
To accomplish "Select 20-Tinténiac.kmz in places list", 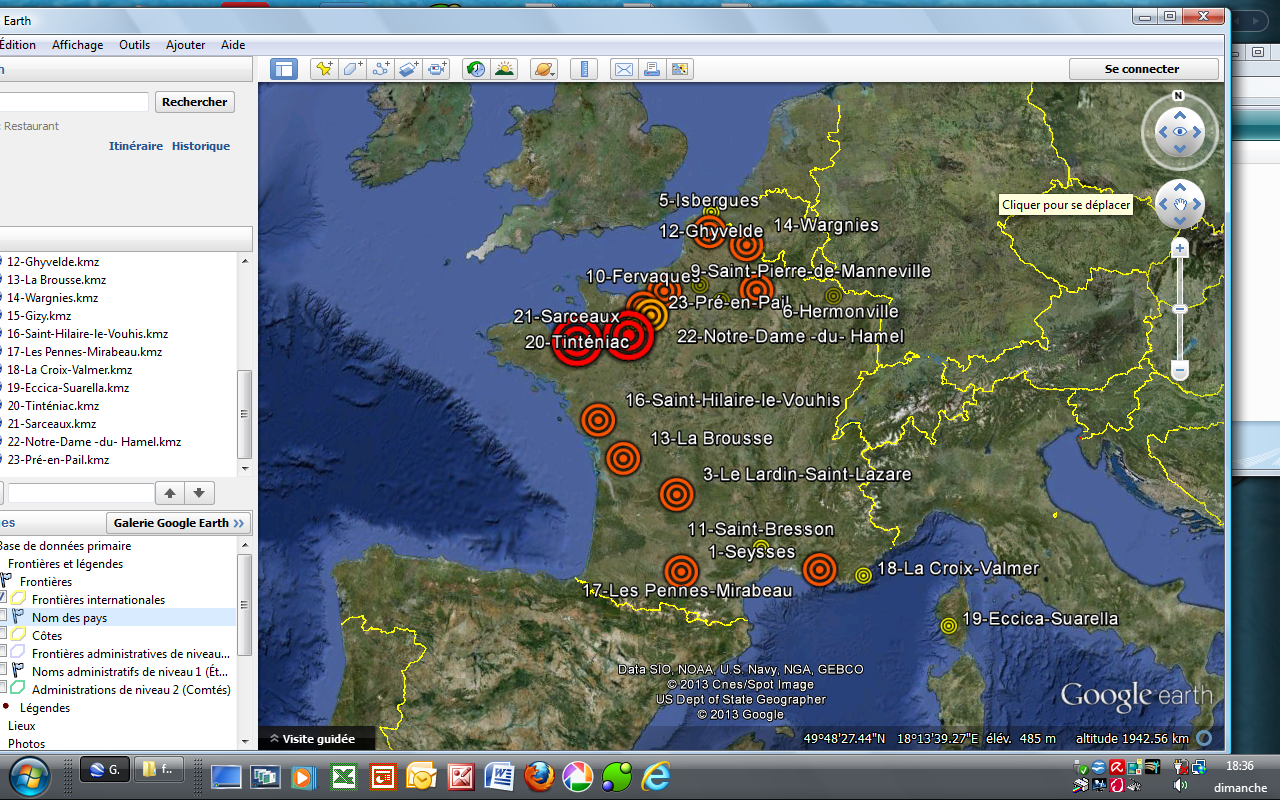I will (53, 406).
